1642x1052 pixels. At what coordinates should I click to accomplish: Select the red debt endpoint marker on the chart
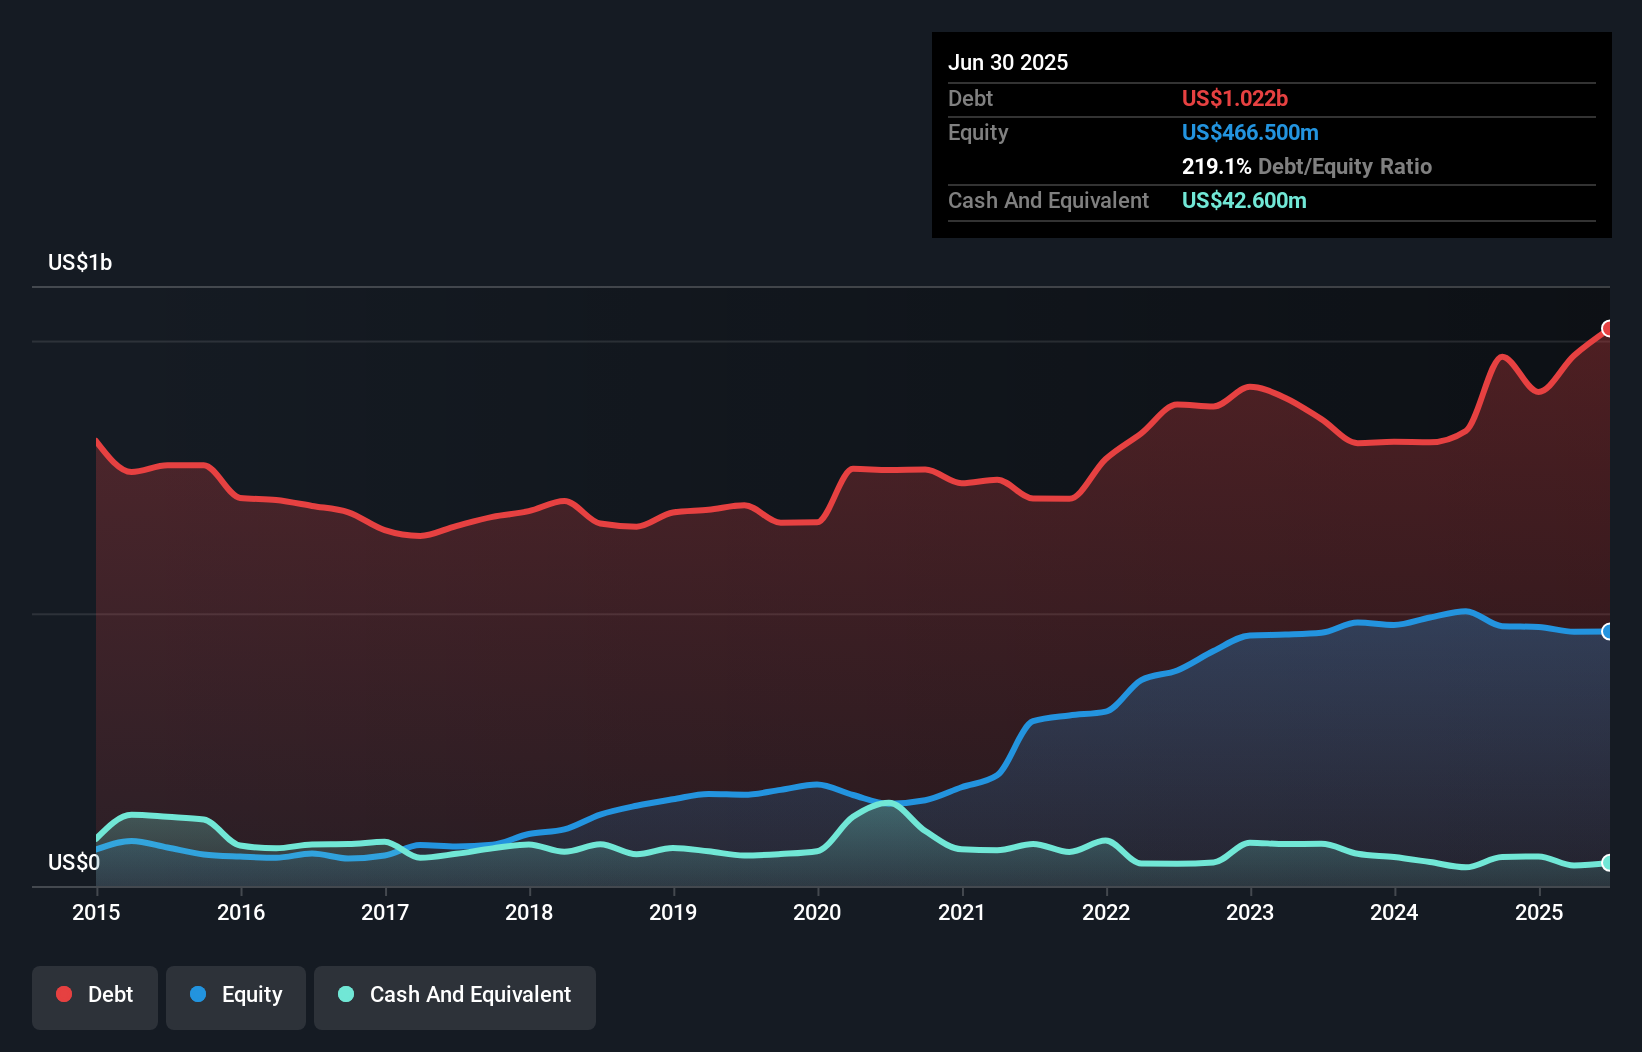pos(1607,328)
